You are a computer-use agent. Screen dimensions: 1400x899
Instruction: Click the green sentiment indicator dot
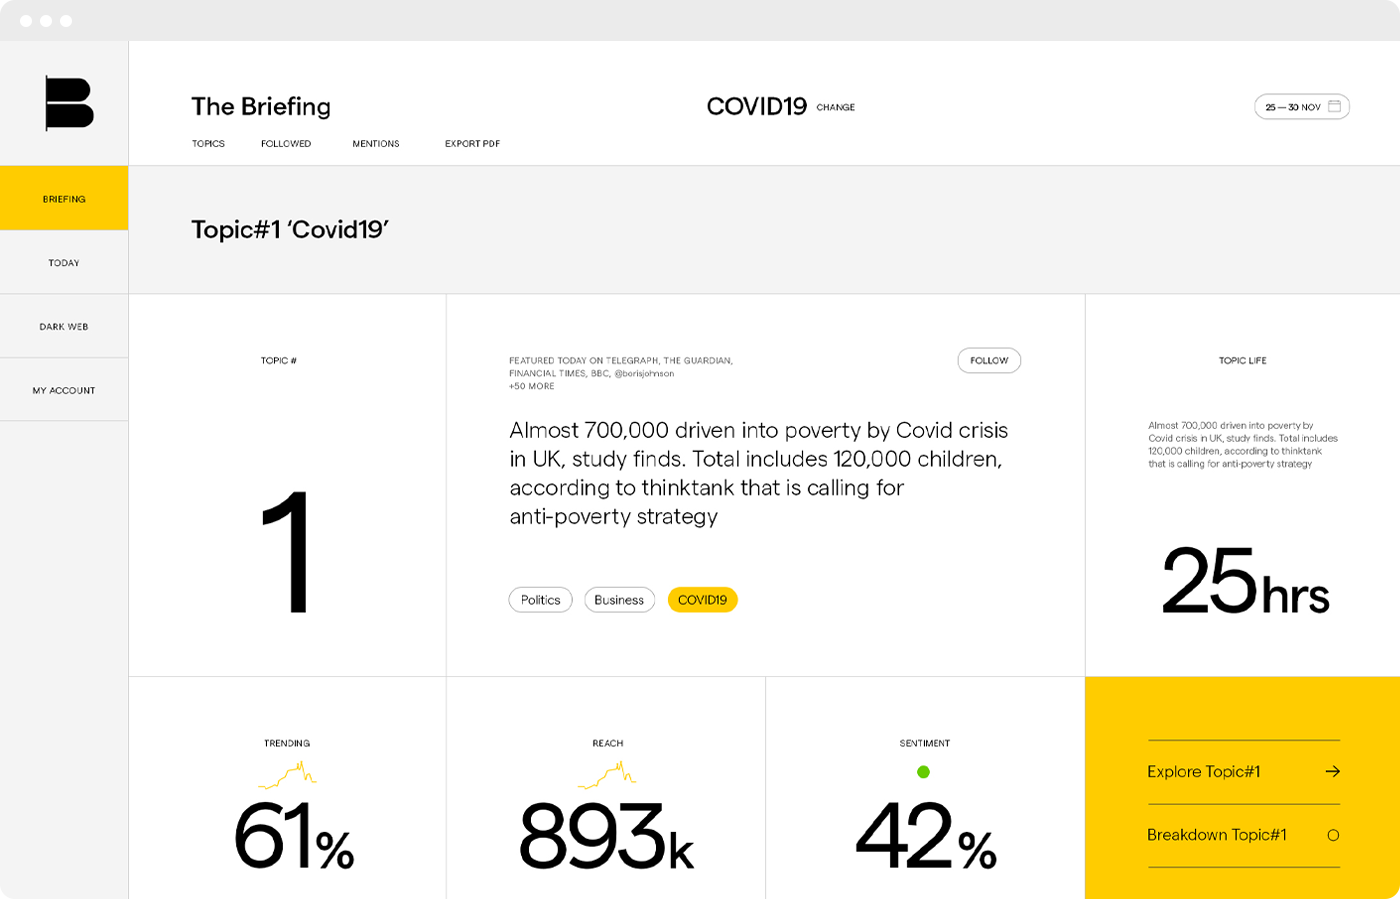click(923, 772)
